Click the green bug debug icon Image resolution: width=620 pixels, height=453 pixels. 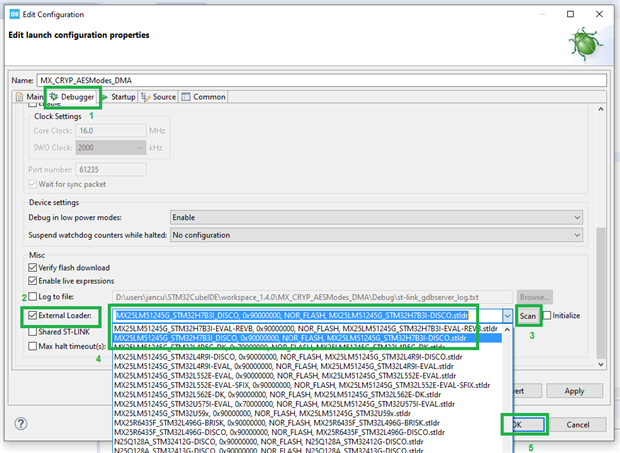click(x=586, y=44)
